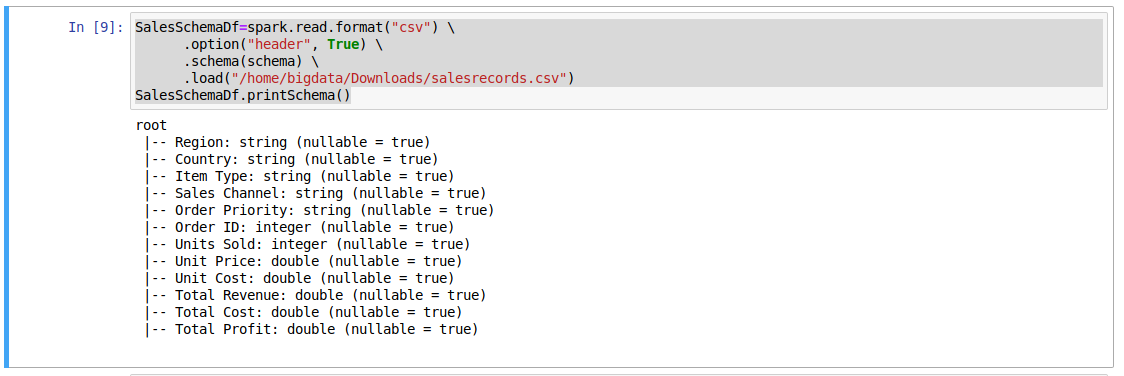1124x376 pixels.
Task: Click the "header" option string in code
Action: [280, 44]
